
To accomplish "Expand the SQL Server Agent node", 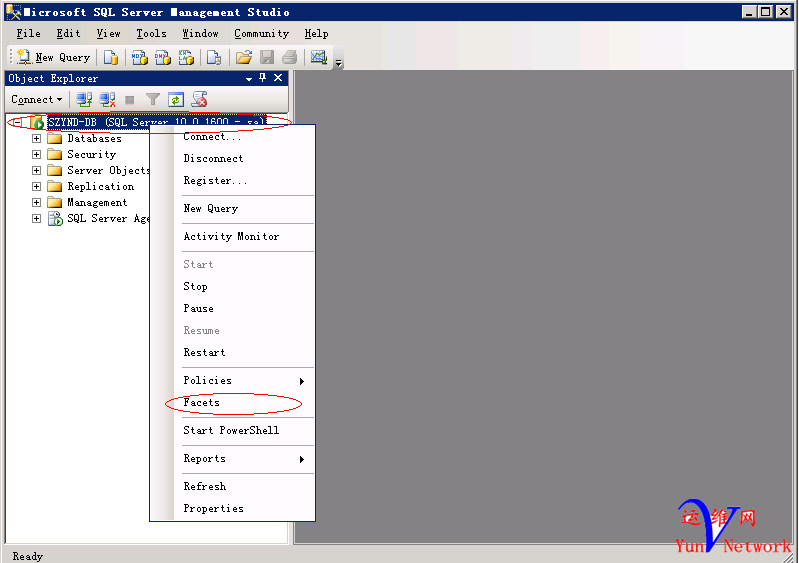I will click(36, 219).
